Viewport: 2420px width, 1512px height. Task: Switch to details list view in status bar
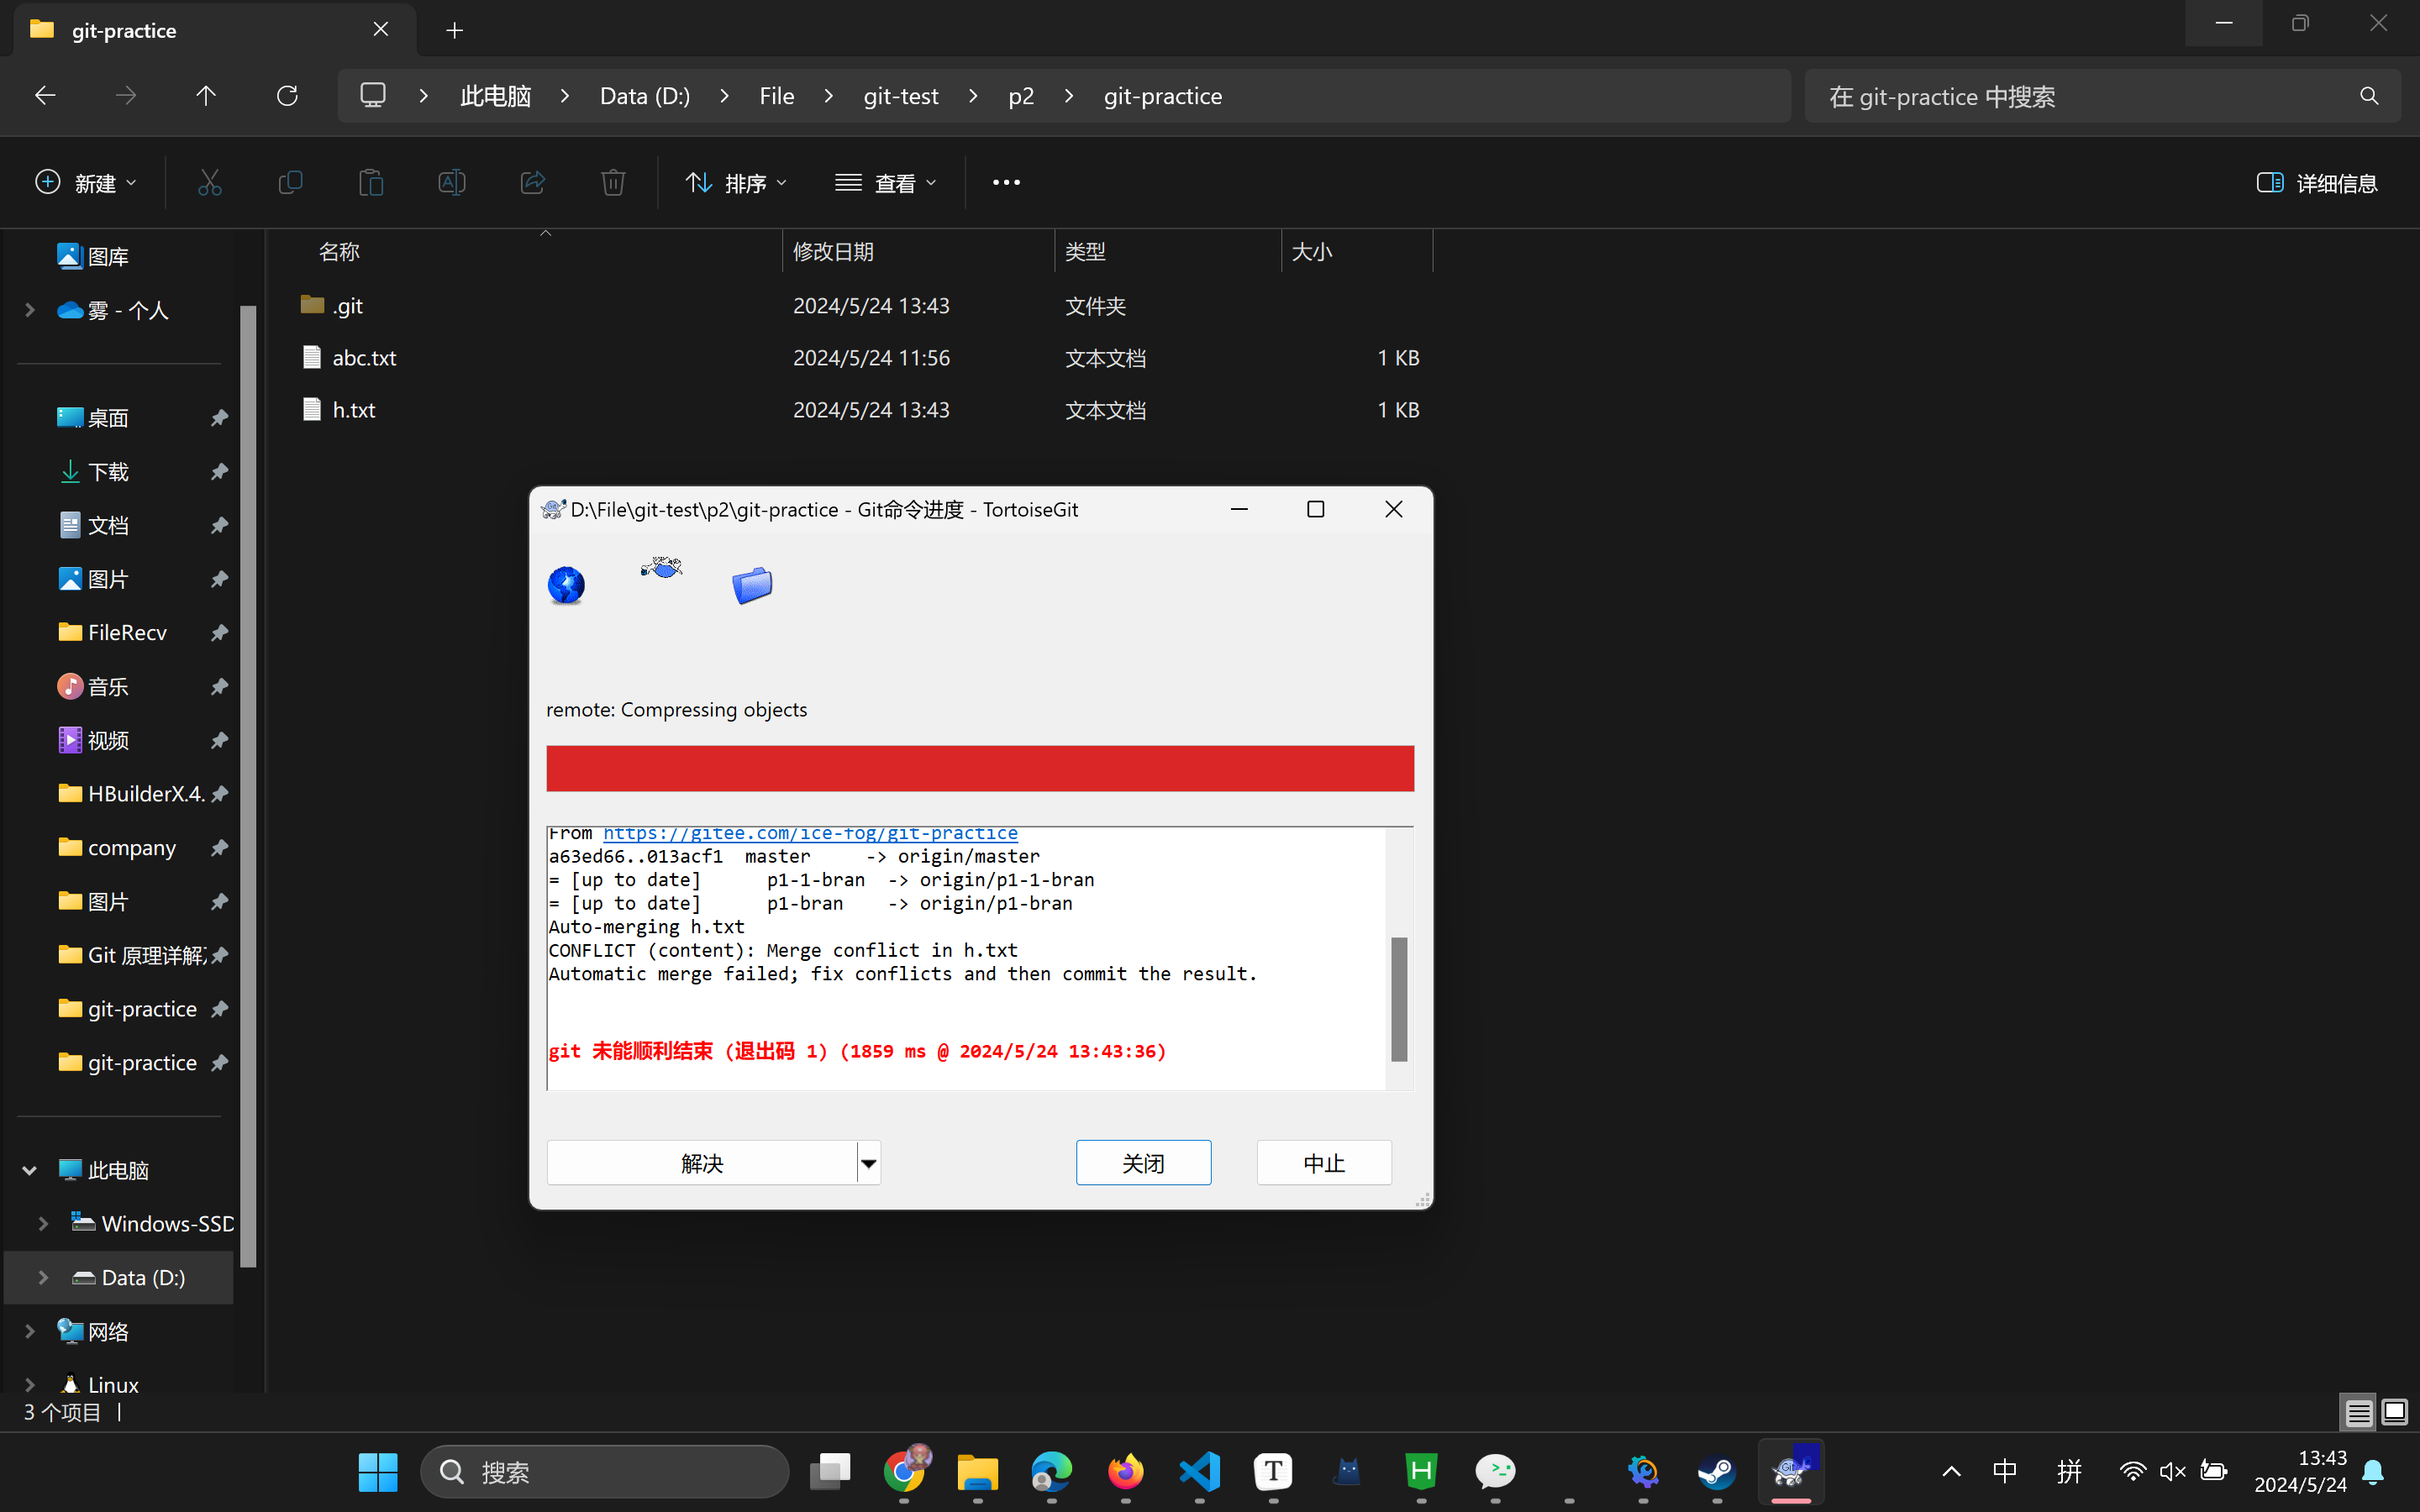tap(2358, 1412)
